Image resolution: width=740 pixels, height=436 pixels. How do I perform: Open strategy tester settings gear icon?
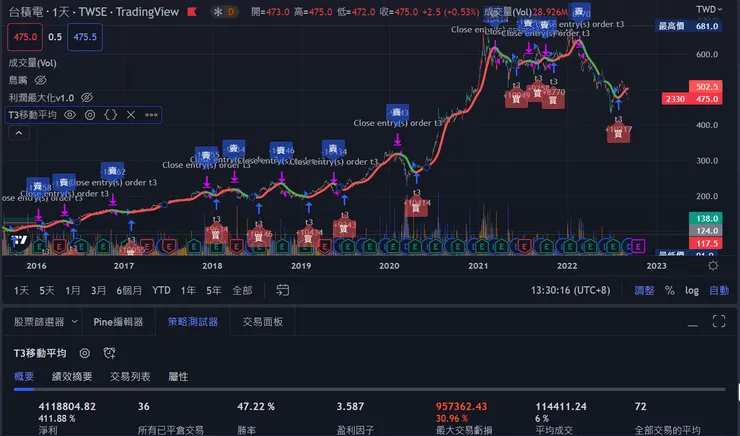click(x=84, y=353)
